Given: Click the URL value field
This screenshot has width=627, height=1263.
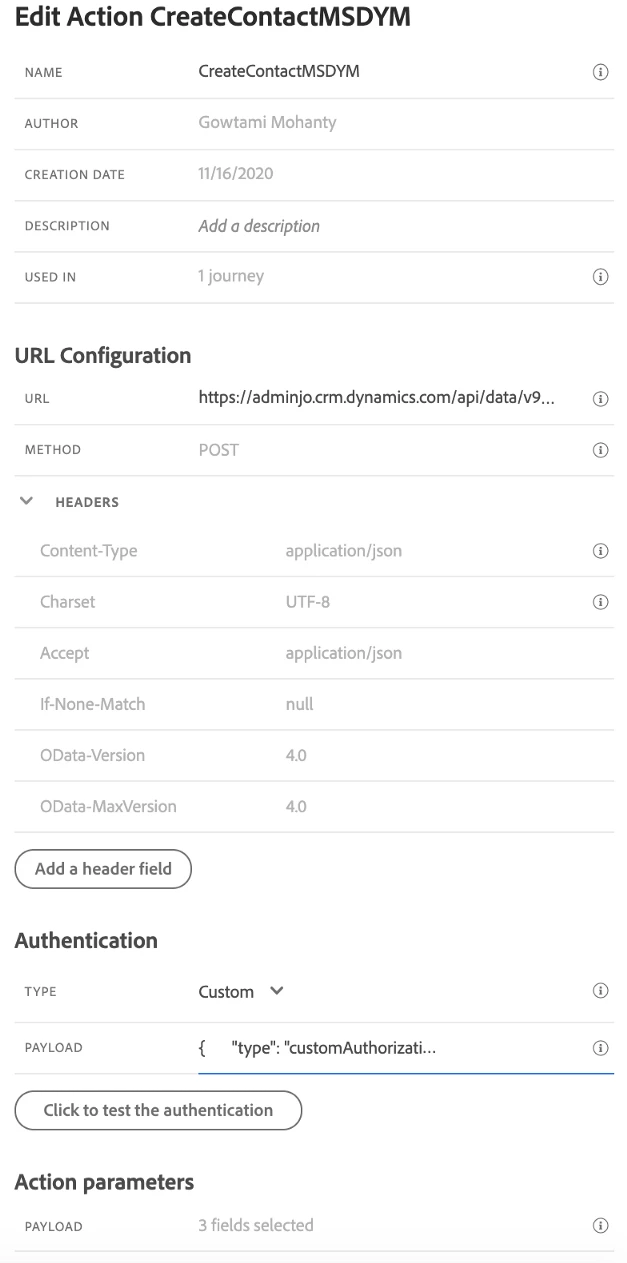Looking at the screenshot, I should (x=377, y=398).
